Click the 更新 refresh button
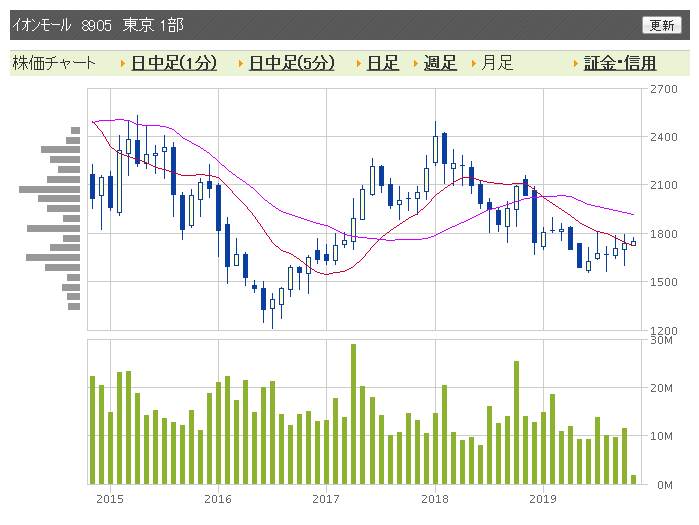699x525 pixels. click(662, 25)
